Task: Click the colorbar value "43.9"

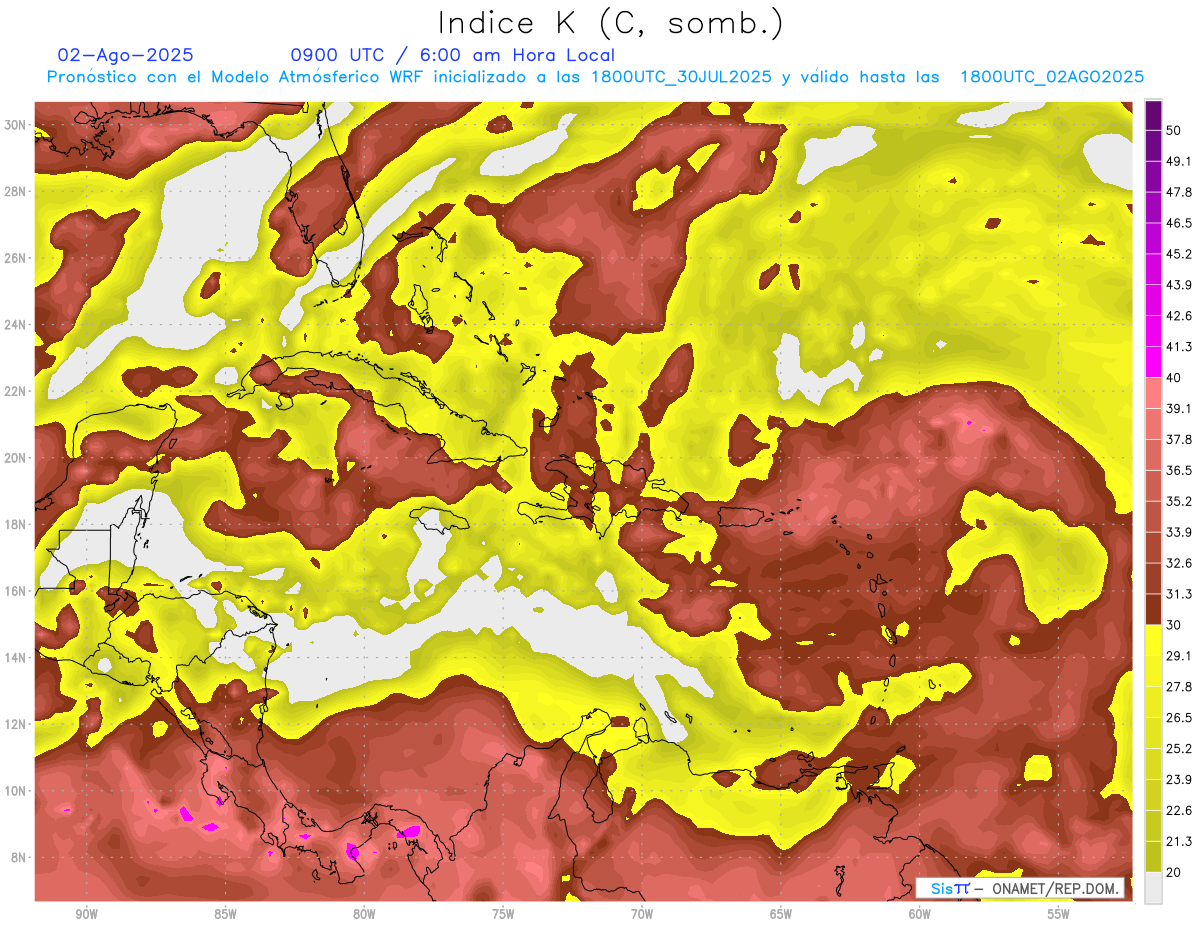Action: pos(1179,285)
